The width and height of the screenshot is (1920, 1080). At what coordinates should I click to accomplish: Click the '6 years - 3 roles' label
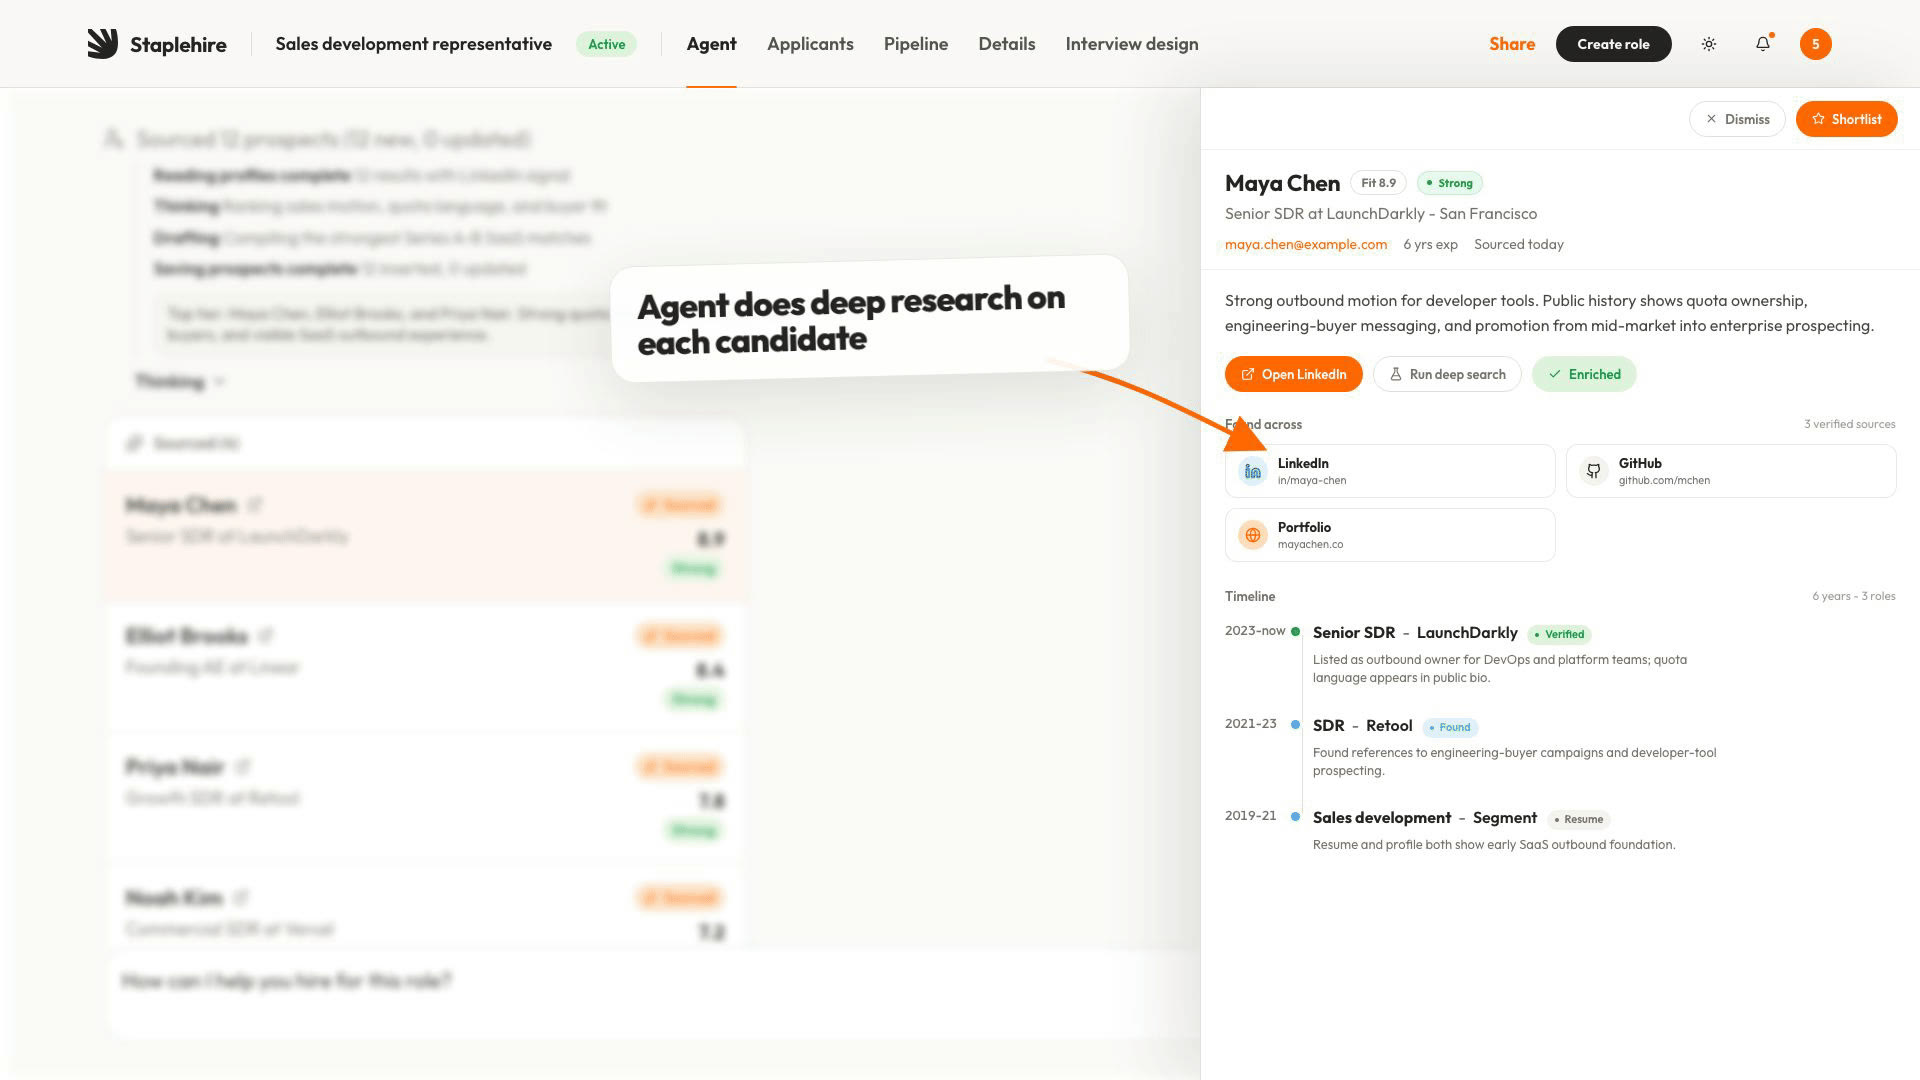[1853, 596]
